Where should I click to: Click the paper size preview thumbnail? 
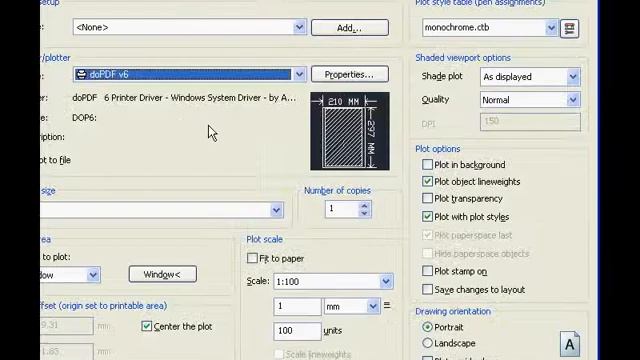tap(350, 131)
